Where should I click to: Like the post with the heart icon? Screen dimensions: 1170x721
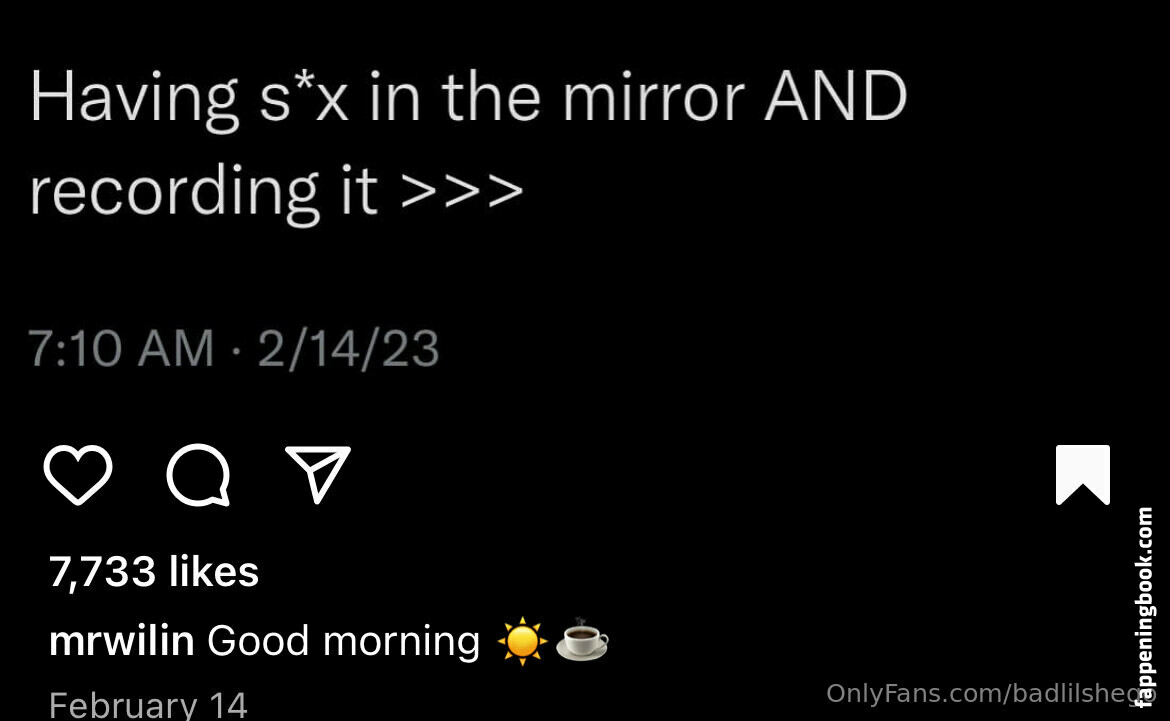[78, 475]
